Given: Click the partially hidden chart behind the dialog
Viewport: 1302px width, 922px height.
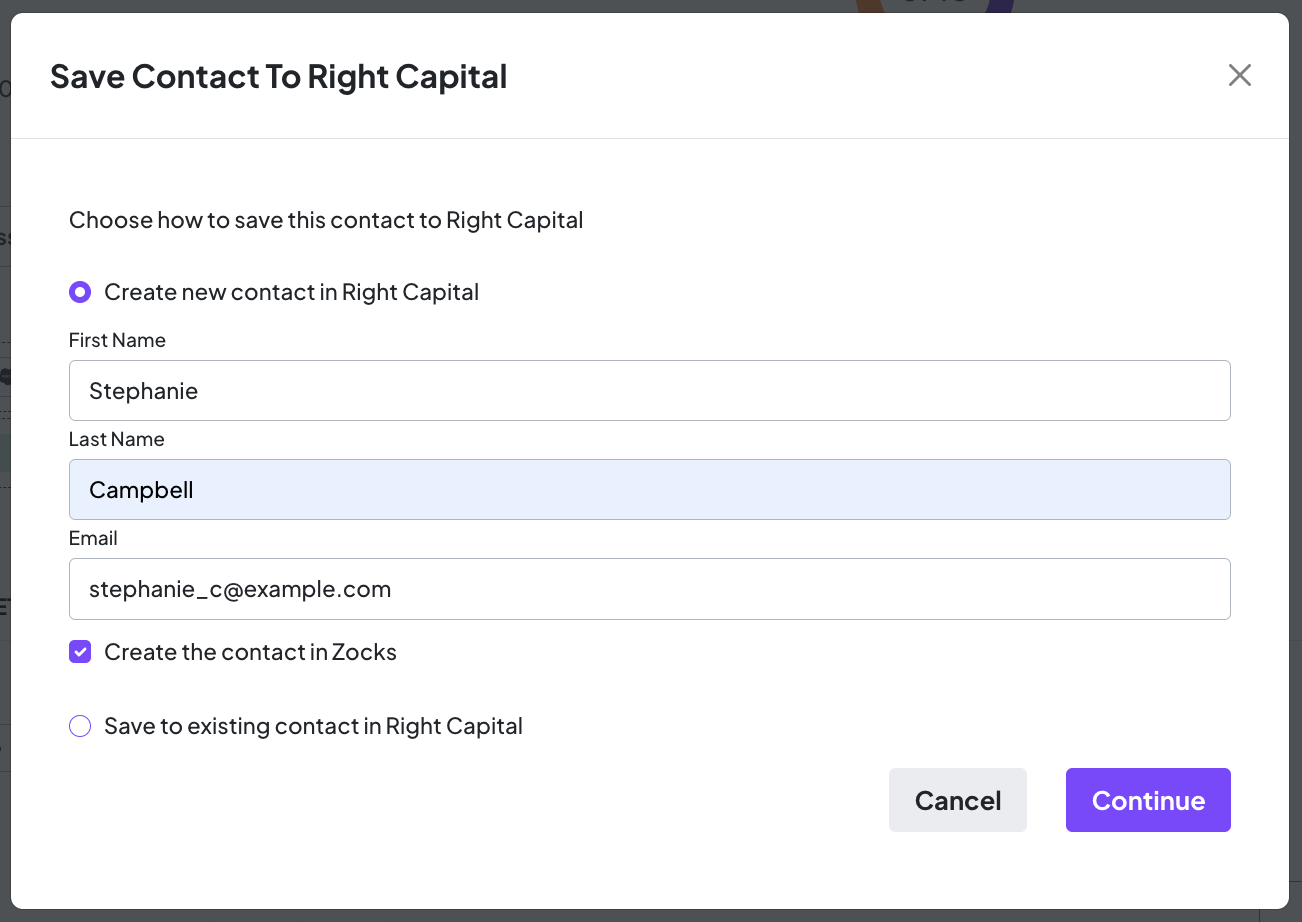Looking at the screenshot, I should 935,6.
